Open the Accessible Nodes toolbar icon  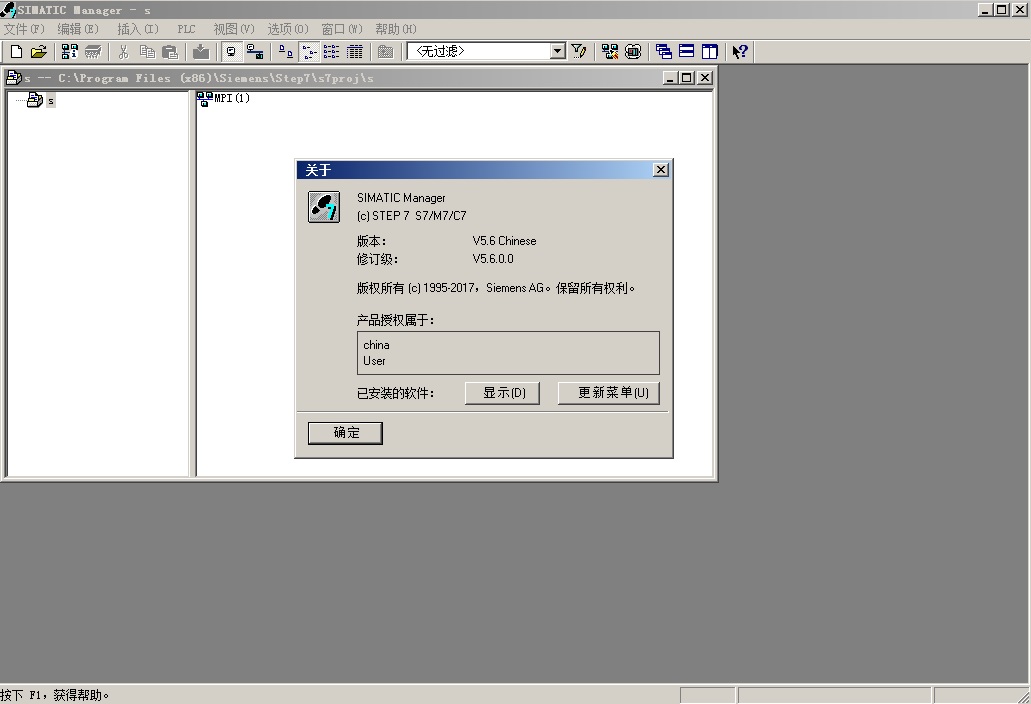click(x=69, y=51)
